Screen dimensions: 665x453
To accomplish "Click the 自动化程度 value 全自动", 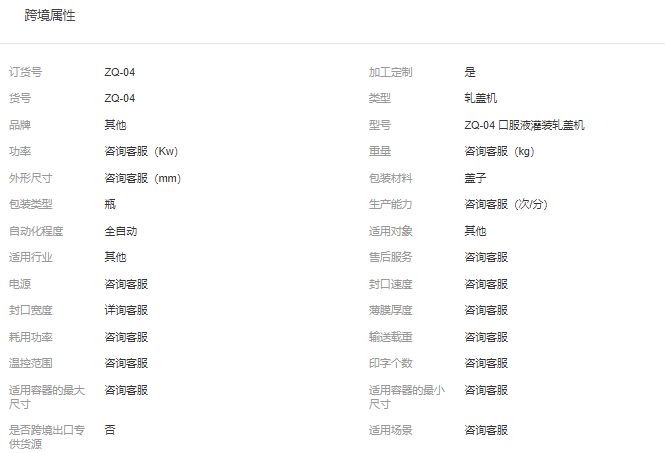I will tap(121, 231).
